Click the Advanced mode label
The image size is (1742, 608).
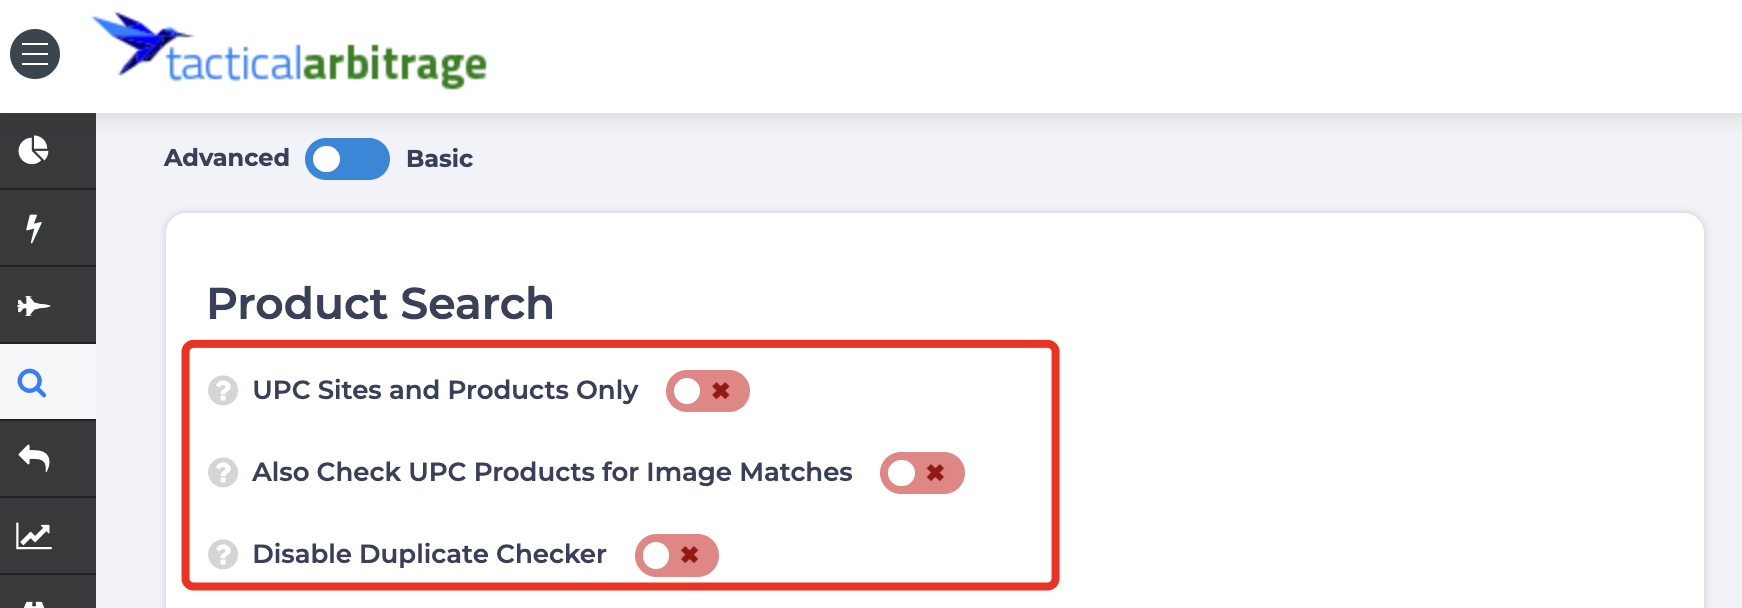pos(227,158)
